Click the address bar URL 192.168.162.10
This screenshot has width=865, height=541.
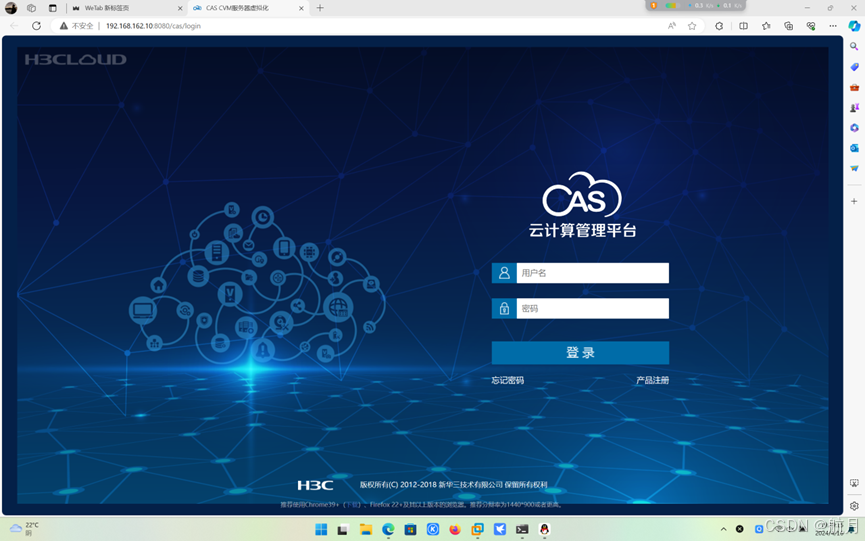coord(153,26)
